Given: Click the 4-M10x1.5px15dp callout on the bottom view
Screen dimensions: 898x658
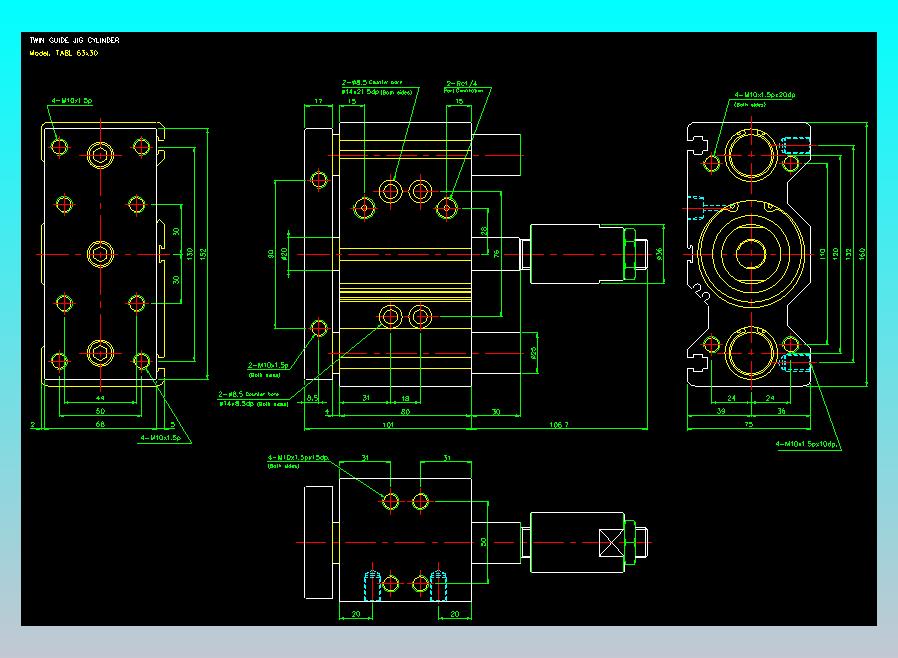Looking at the screenshot, I should (298, 461).
